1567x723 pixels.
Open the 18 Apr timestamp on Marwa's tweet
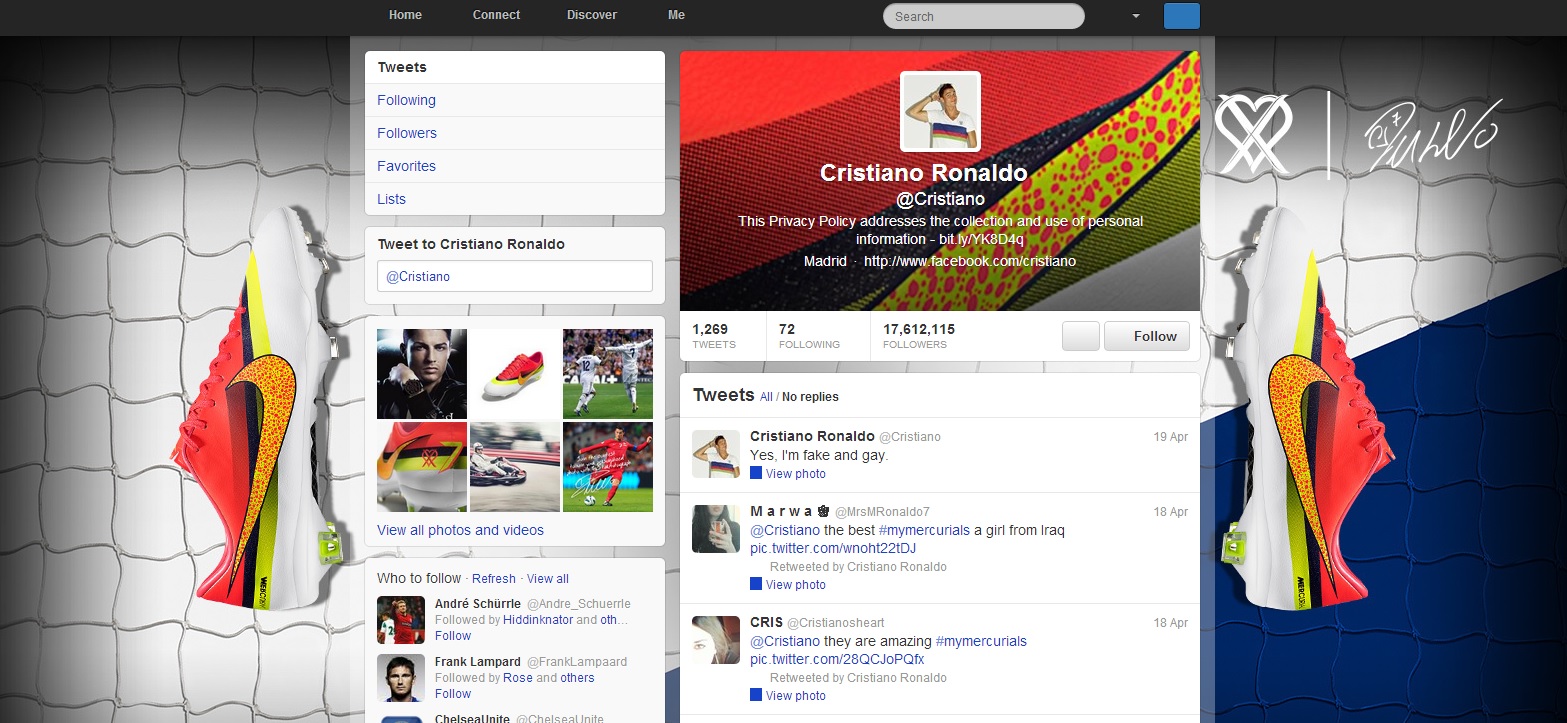pos(1170,512)
